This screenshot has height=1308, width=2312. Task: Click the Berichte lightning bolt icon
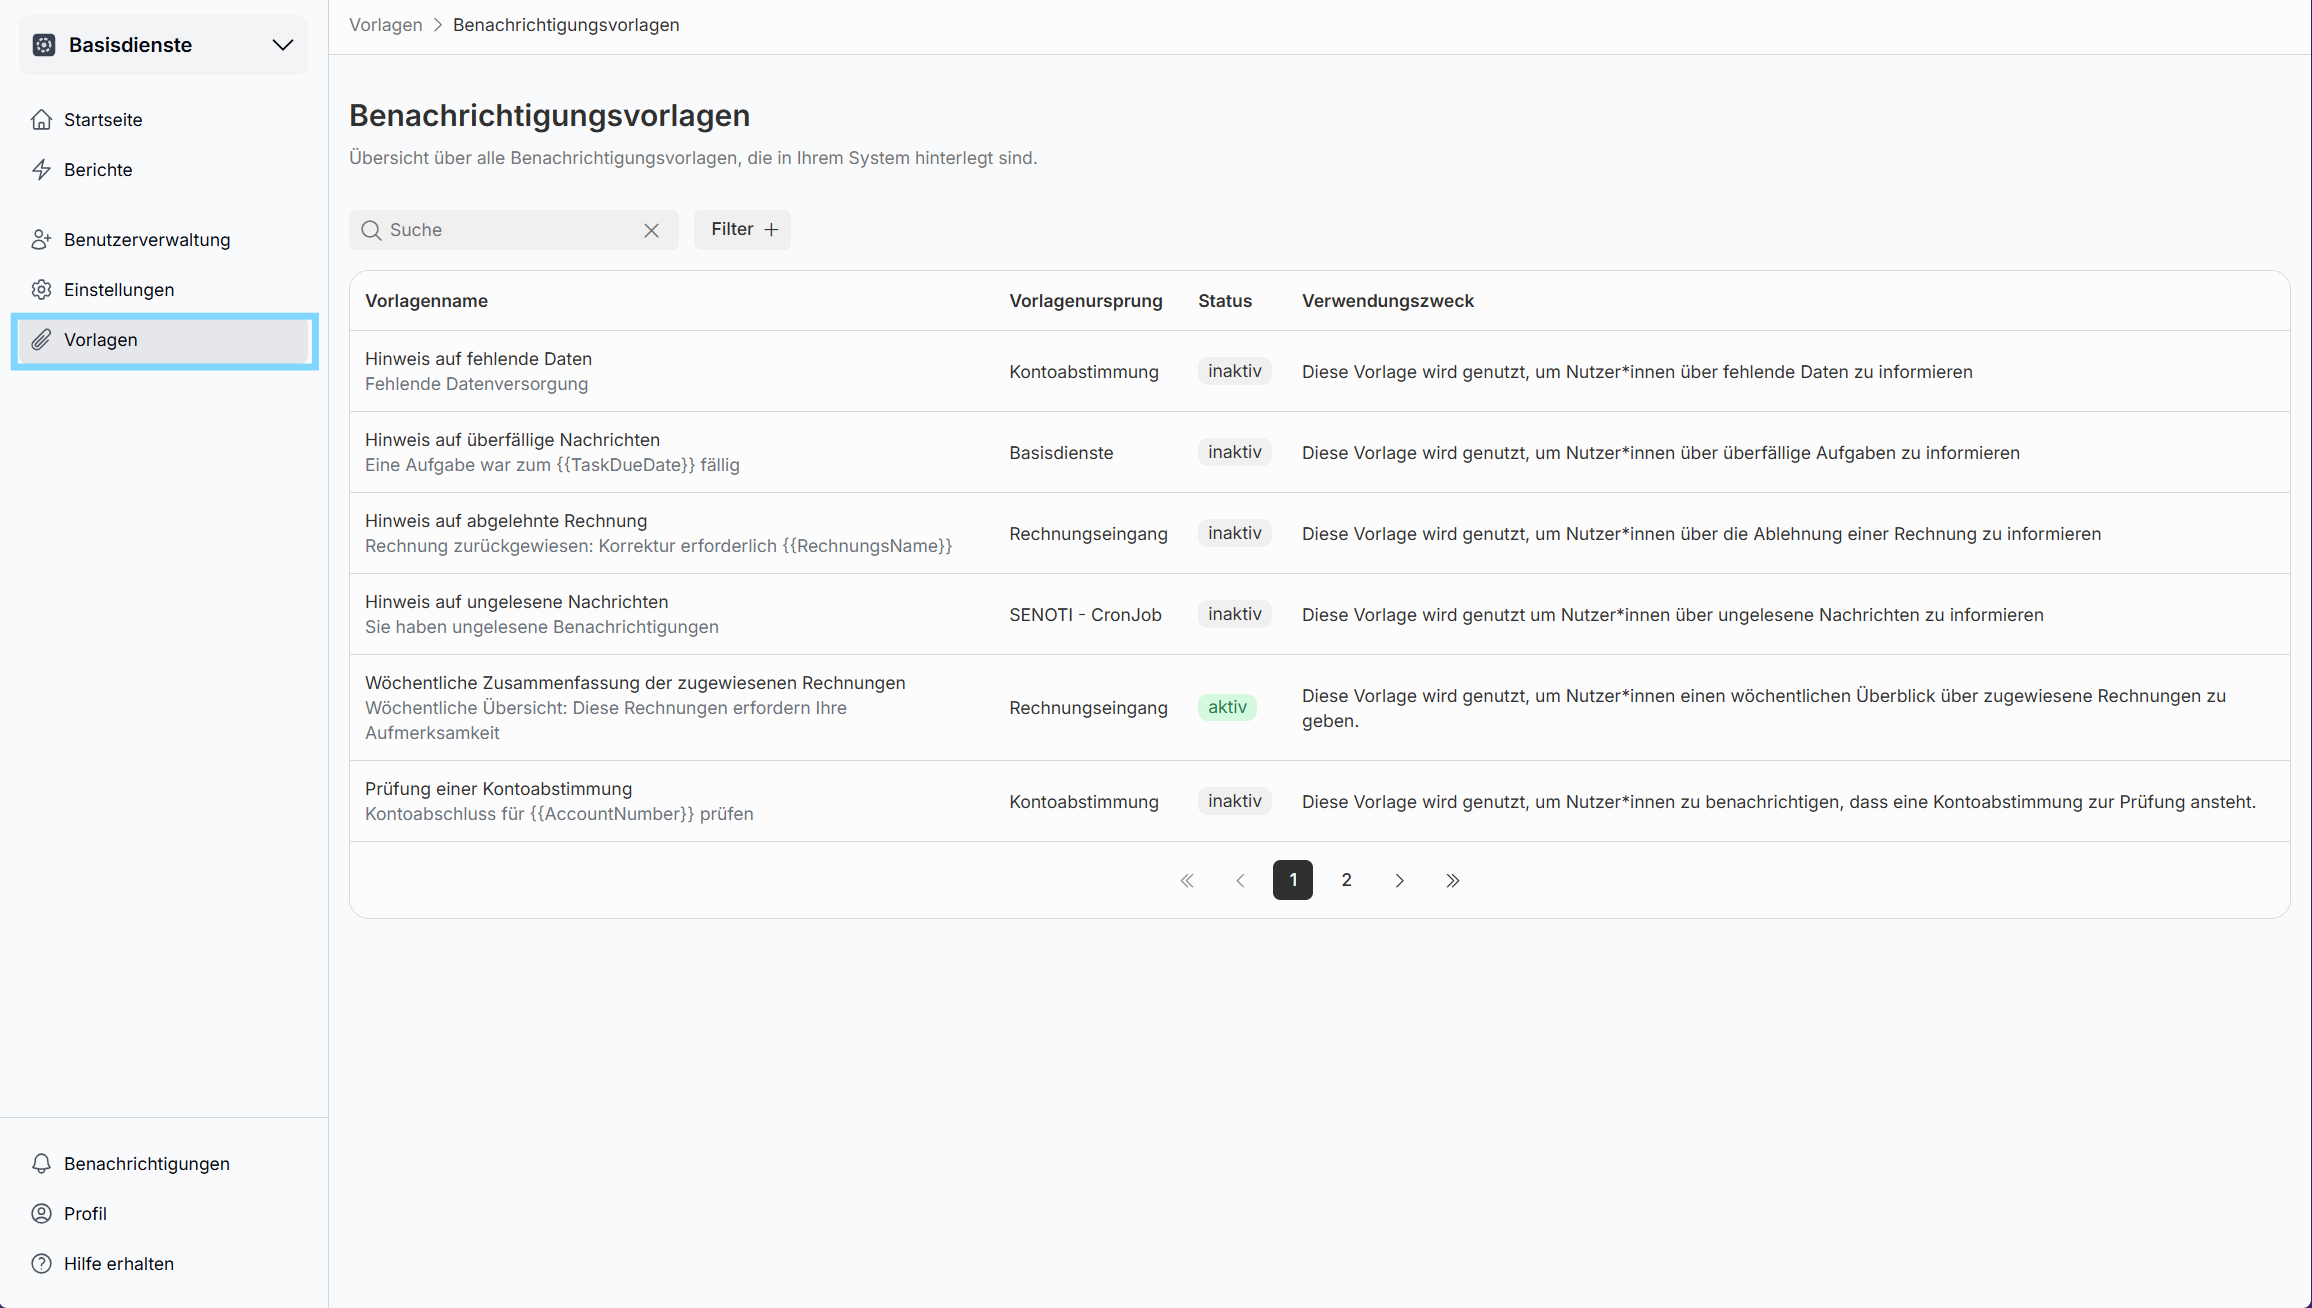click(x=41, y=170)
